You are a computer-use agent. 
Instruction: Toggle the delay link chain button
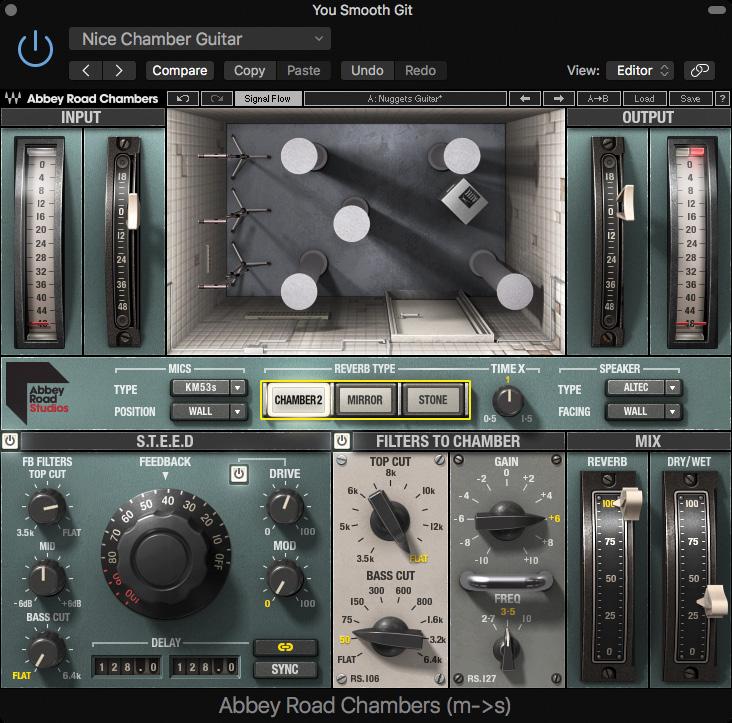click(285, 647)
